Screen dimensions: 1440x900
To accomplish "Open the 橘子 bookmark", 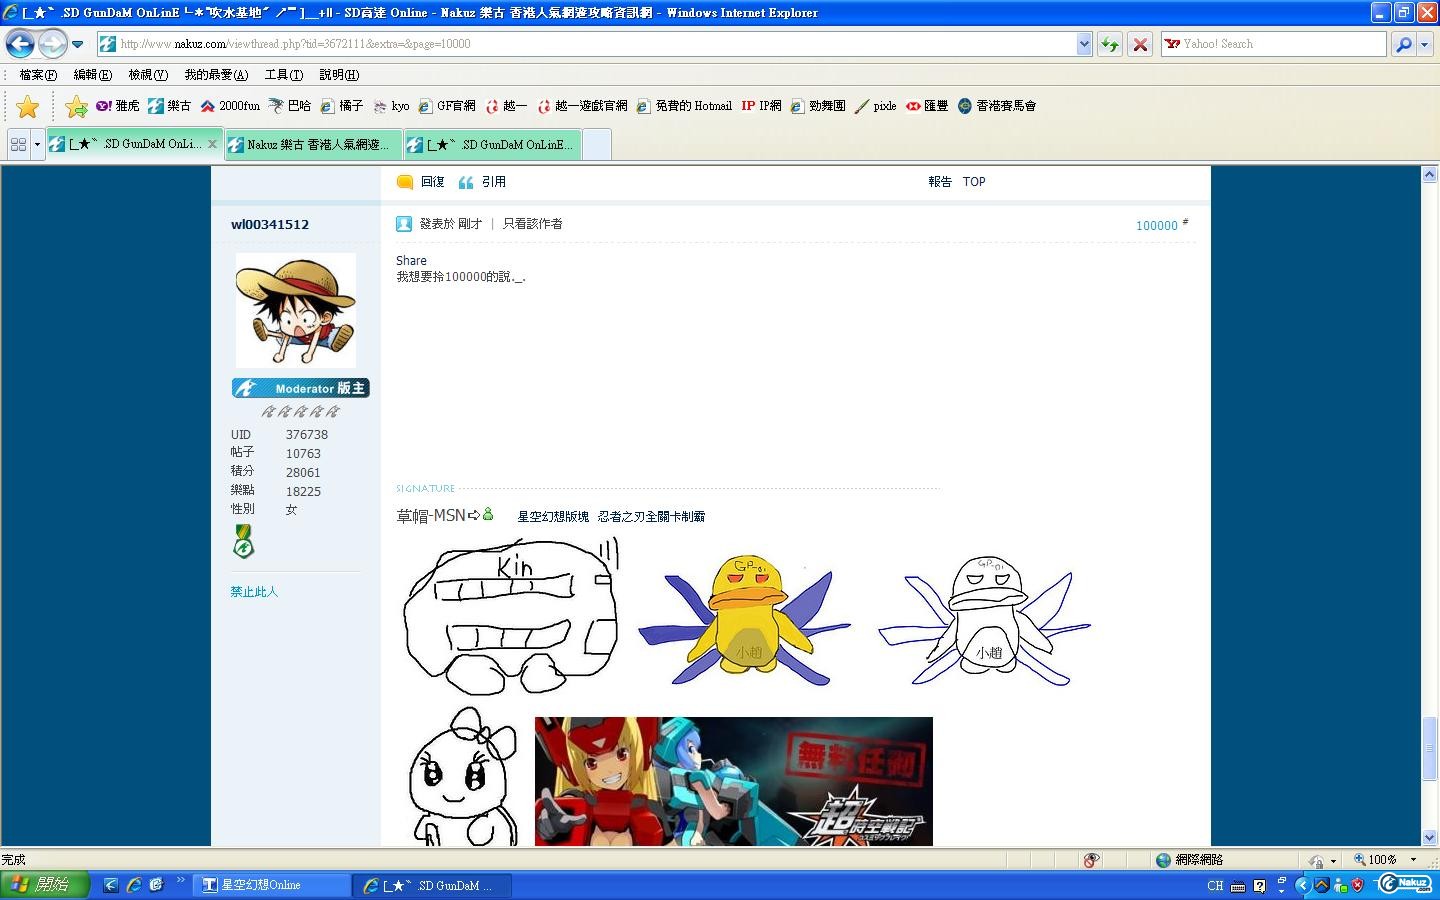I will point(341,106).
